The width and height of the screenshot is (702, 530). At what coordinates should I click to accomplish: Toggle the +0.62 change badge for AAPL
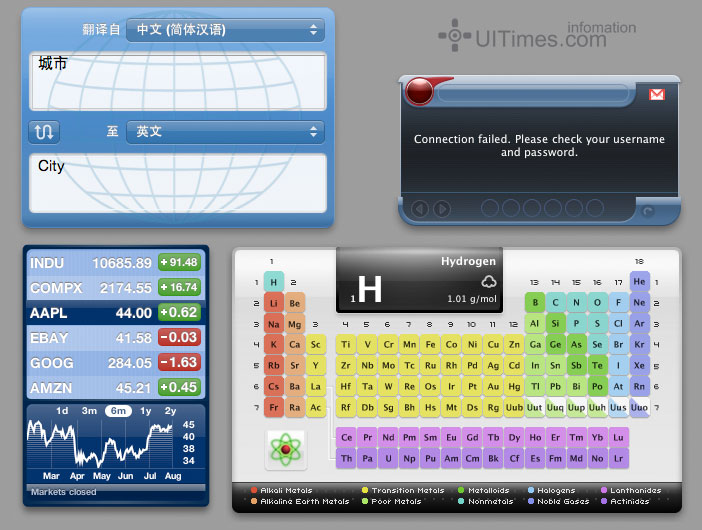tap(179, 312)
